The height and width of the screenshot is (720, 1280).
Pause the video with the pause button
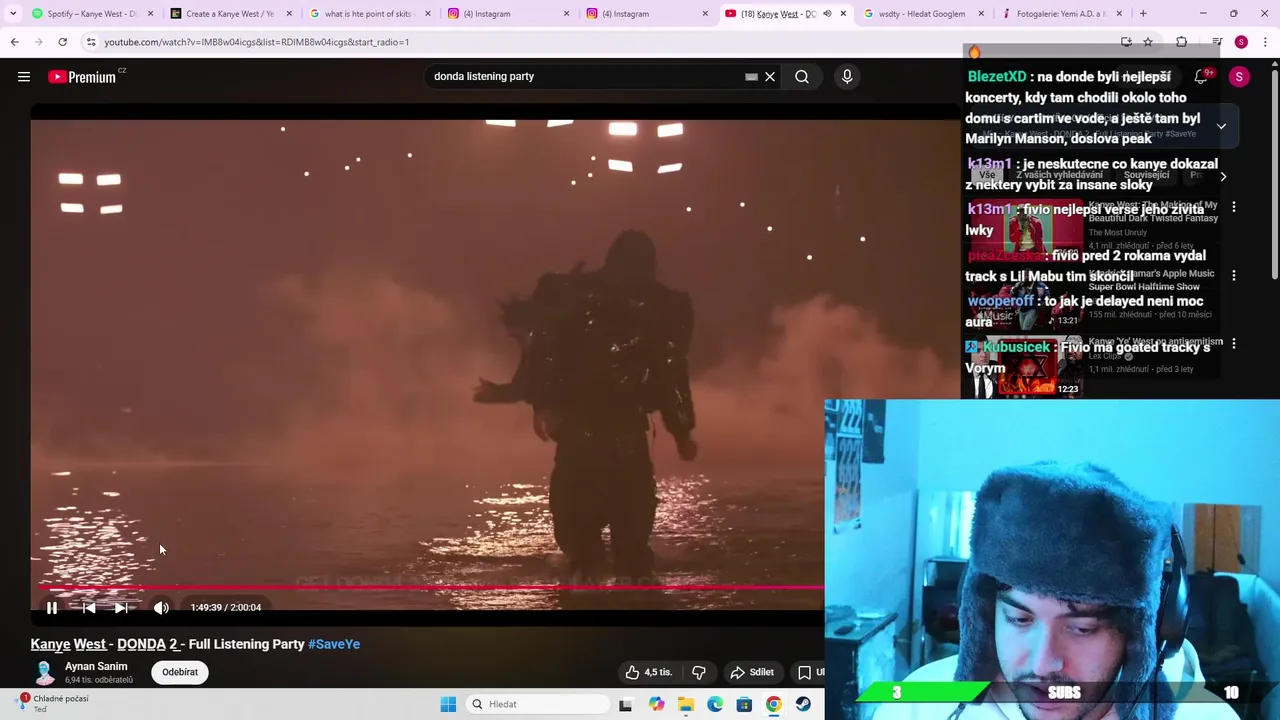click(x=52, y=607)
